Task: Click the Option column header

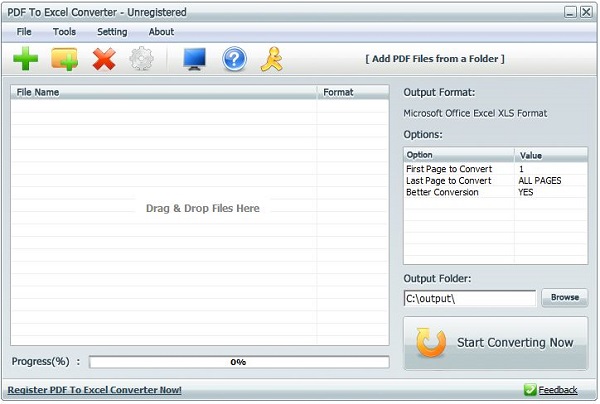Action: pyautogui.click(x=459, y=155)
